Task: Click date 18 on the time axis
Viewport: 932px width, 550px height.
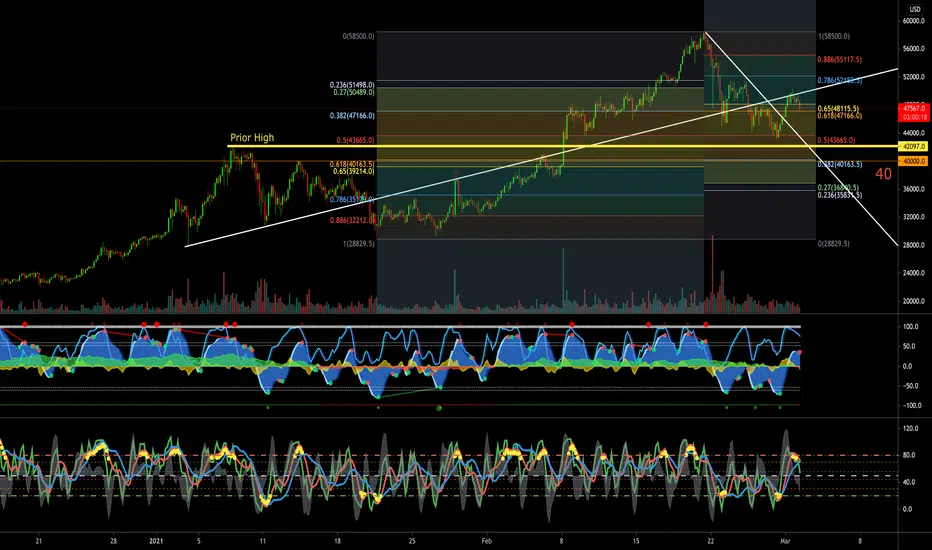Action: [338, 541]
